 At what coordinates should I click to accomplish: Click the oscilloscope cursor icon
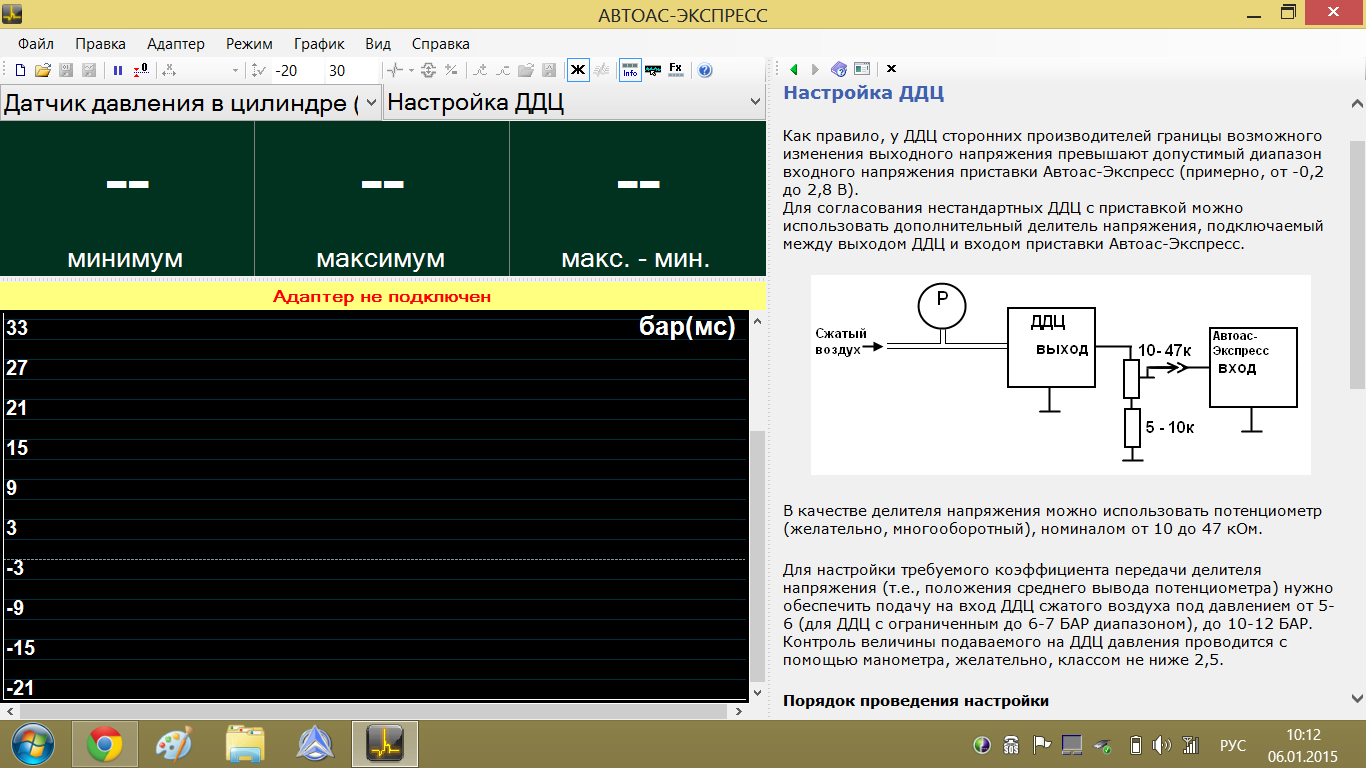coord(653,71)
